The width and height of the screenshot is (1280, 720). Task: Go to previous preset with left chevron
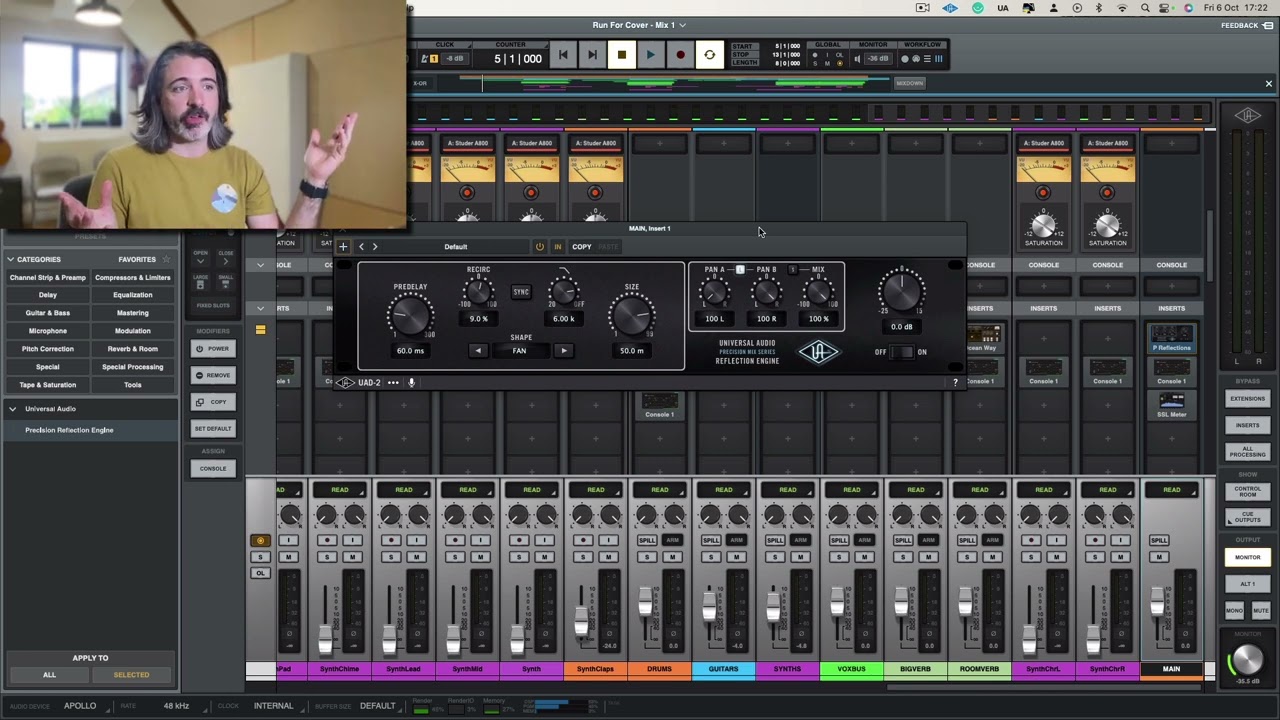tap(362, 247)
